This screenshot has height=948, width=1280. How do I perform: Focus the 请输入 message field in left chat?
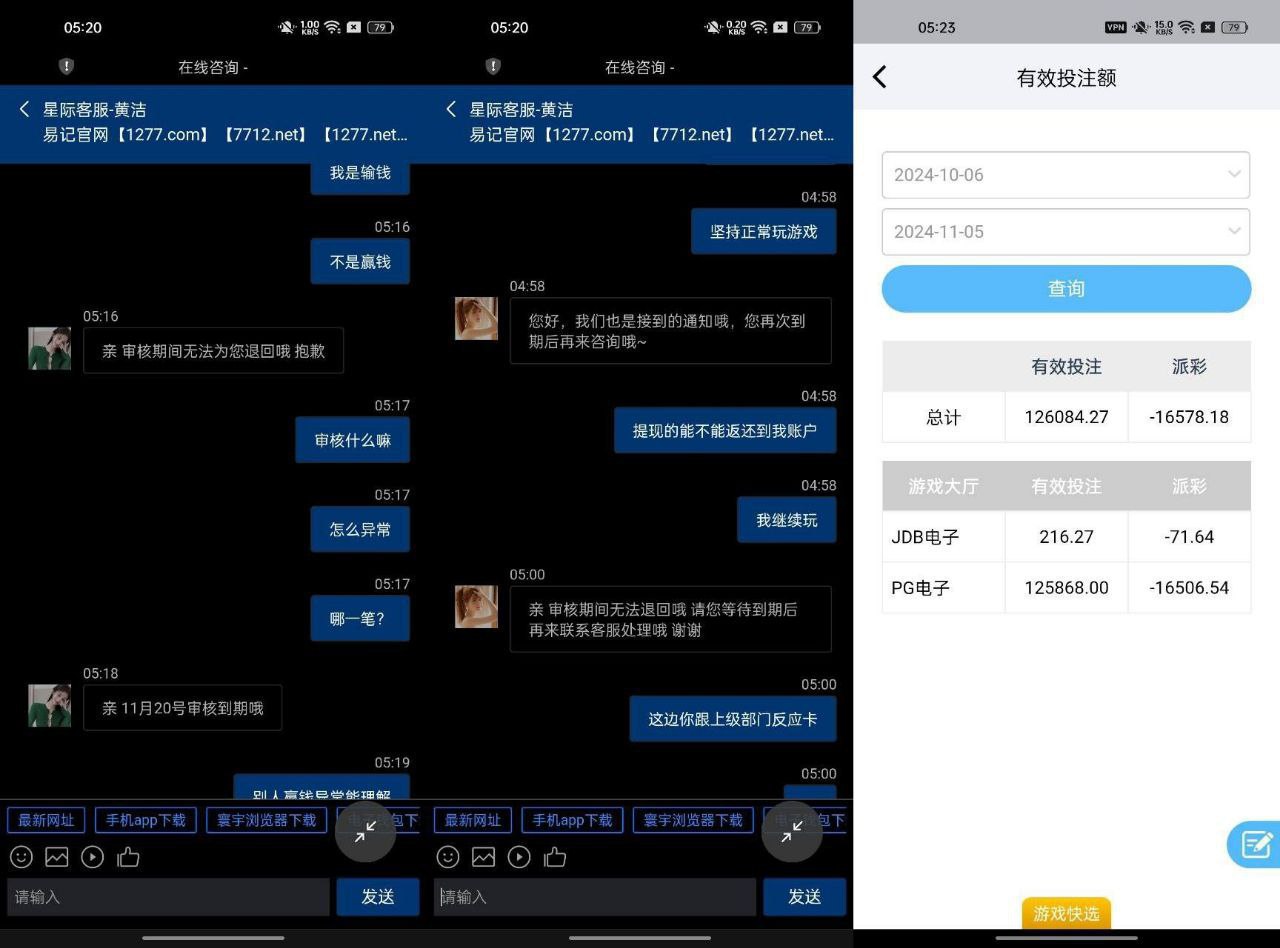pyautogui.click(x=168, y=897)
